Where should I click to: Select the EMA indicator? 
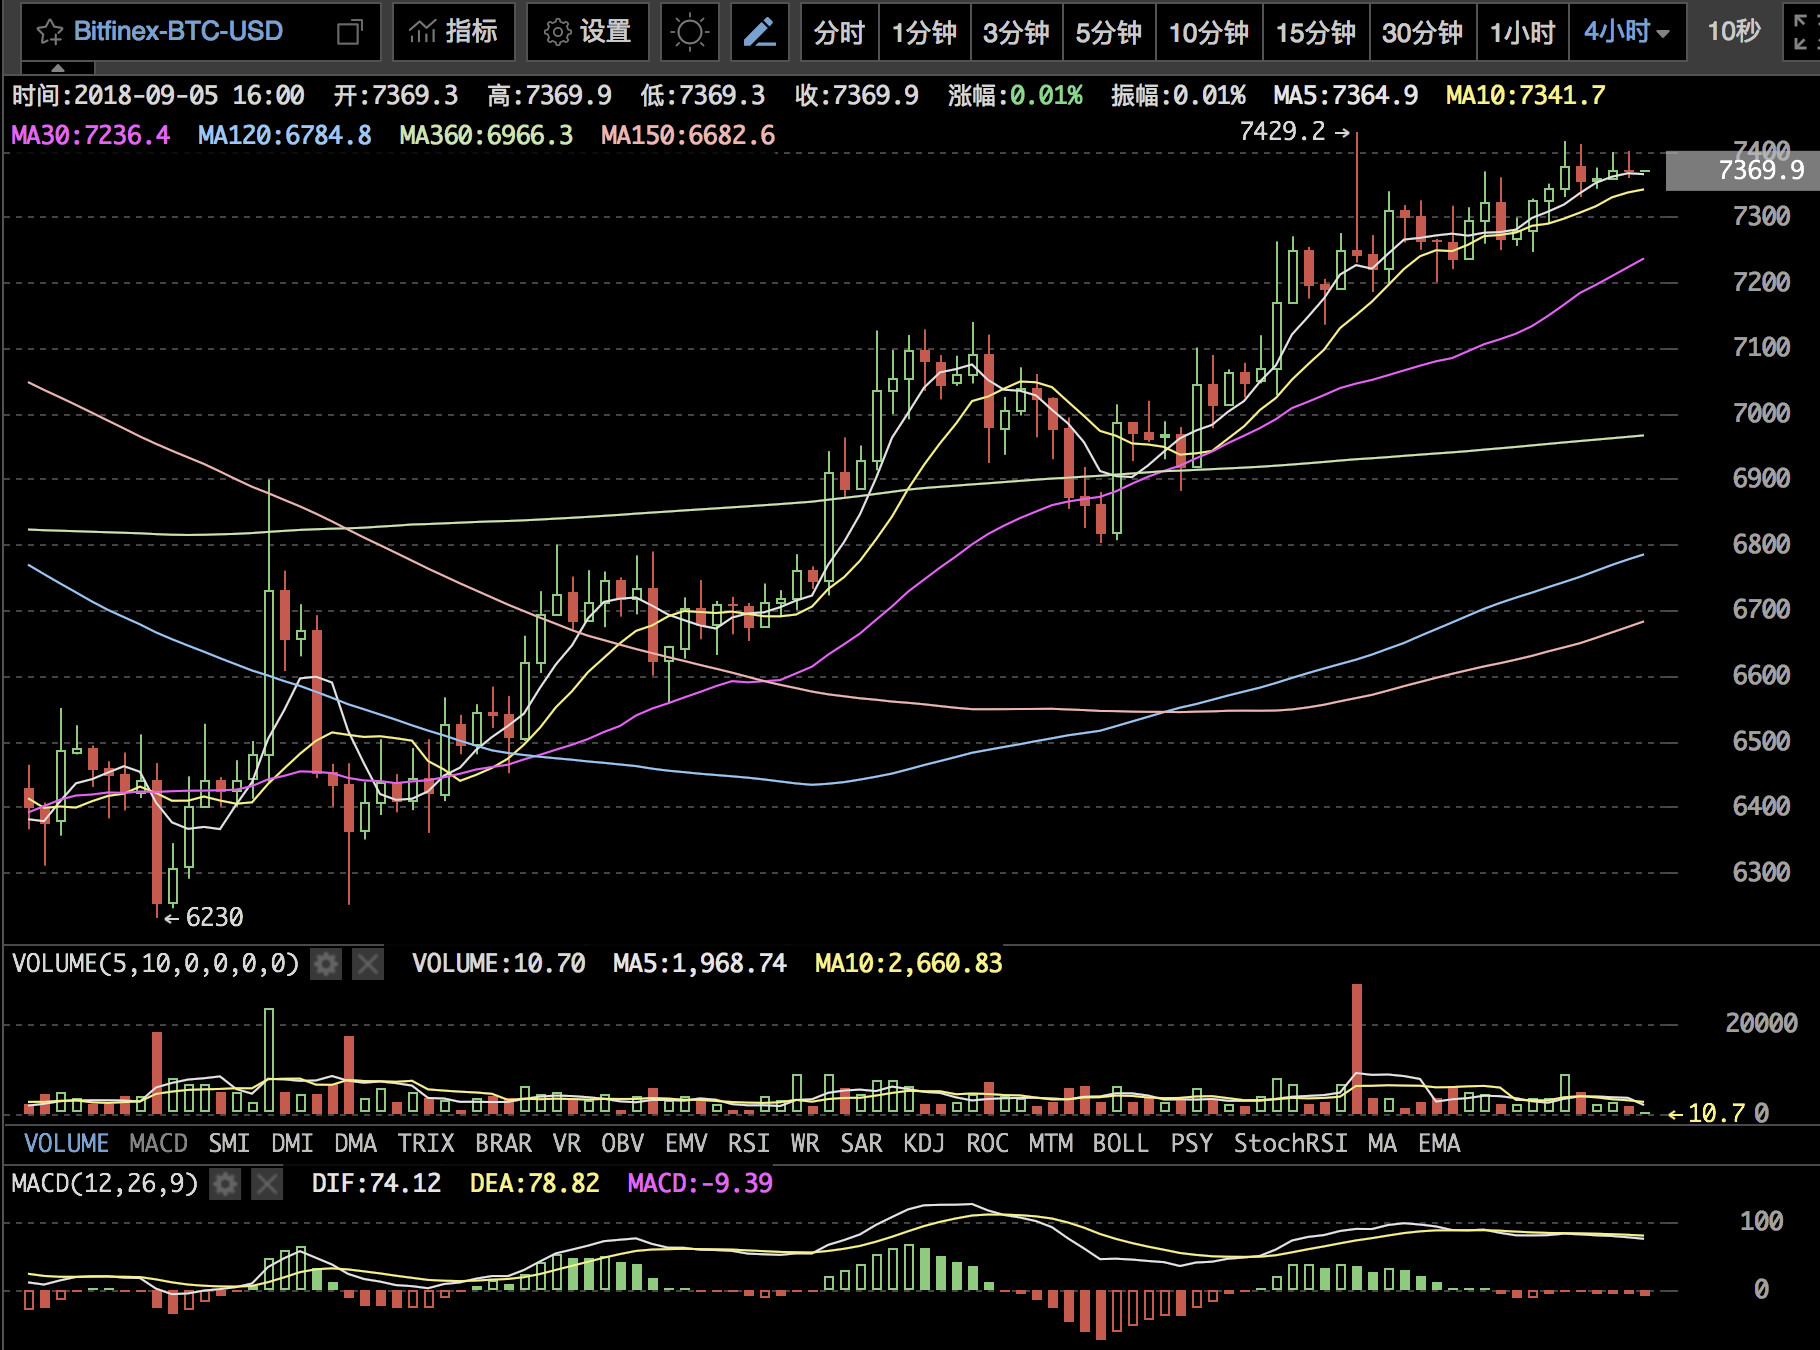pyautogui.click(x=1439, y=1143)
